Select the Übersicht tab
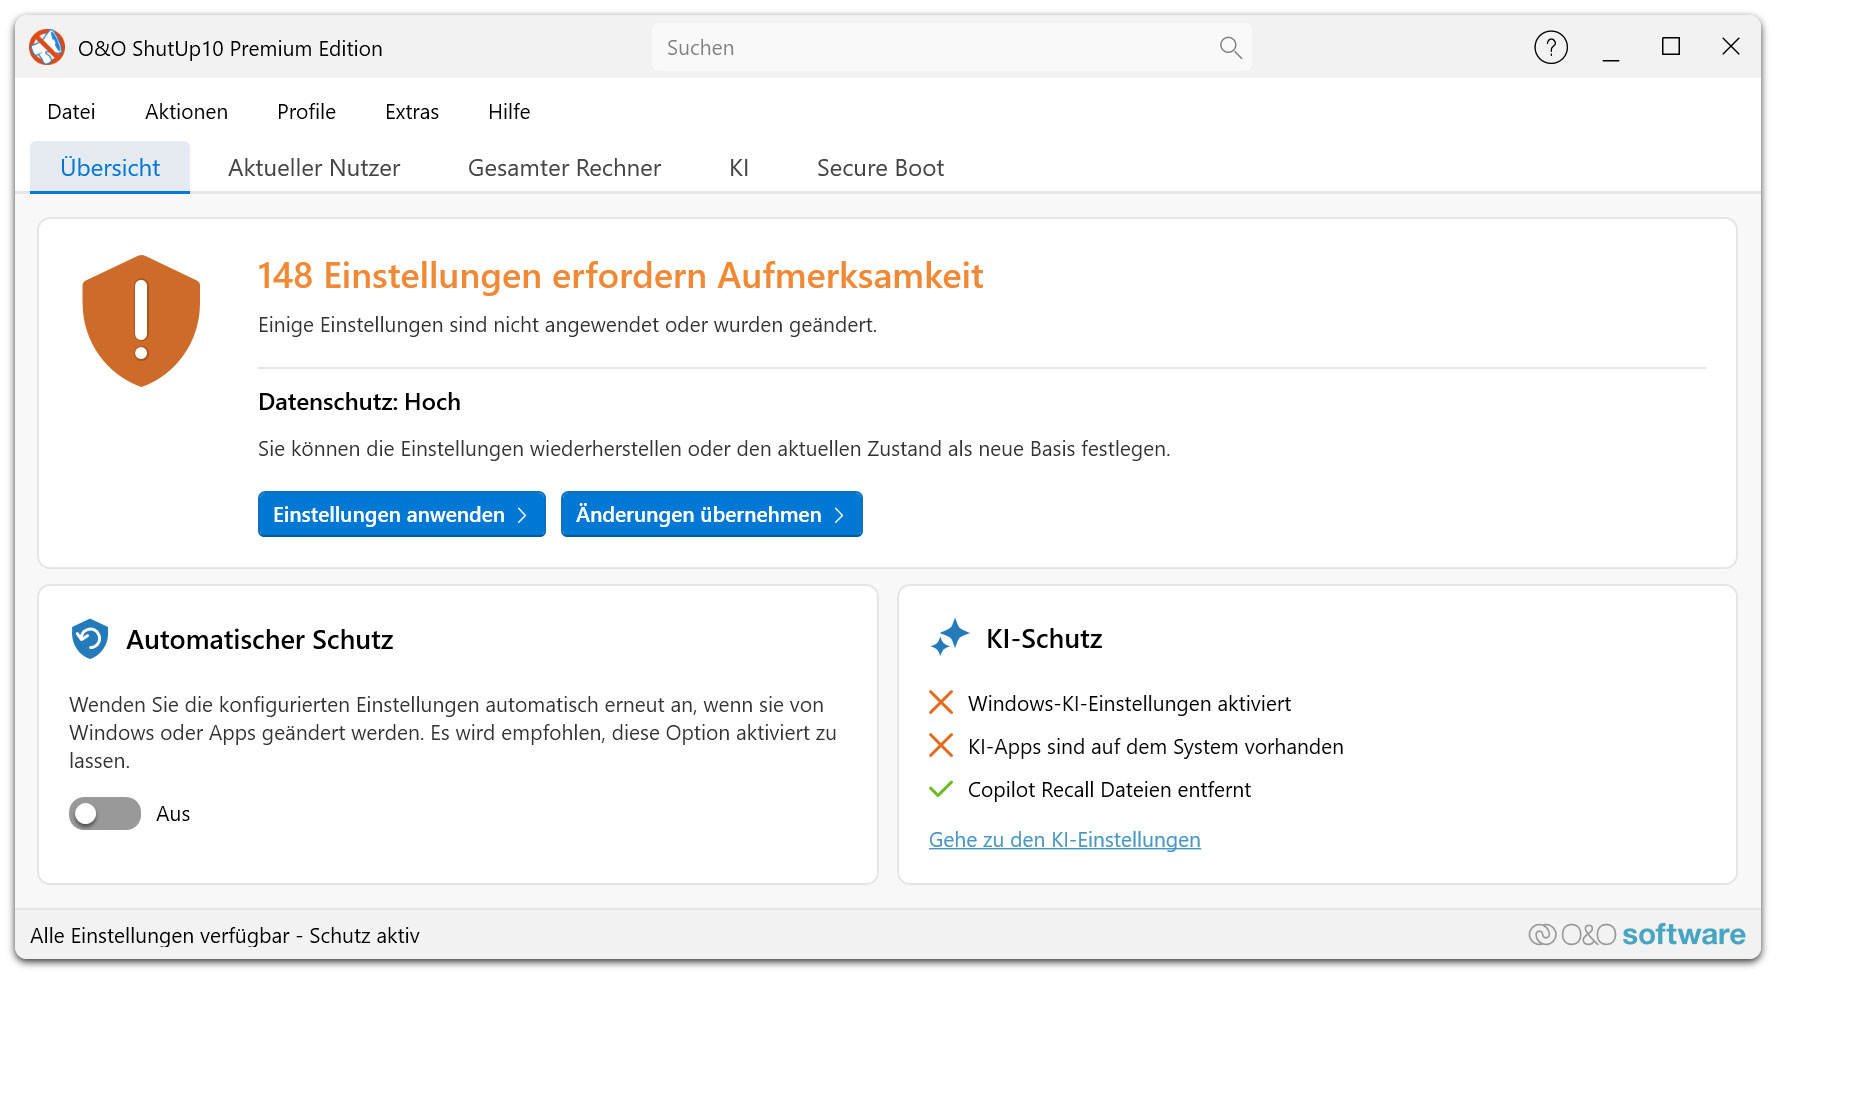 110,168
